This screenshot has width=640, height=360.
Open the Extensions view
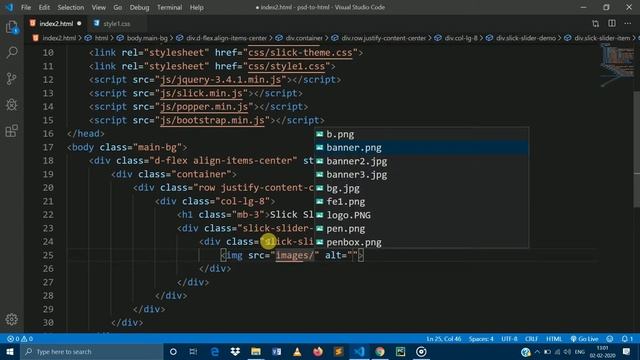click(x=12, y=131)
